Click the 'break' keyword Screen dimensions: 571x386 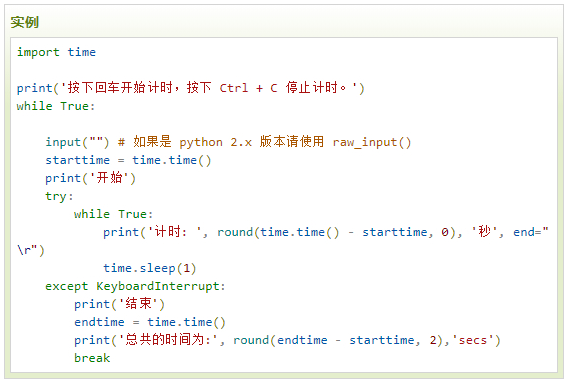(x=92, y=358)
